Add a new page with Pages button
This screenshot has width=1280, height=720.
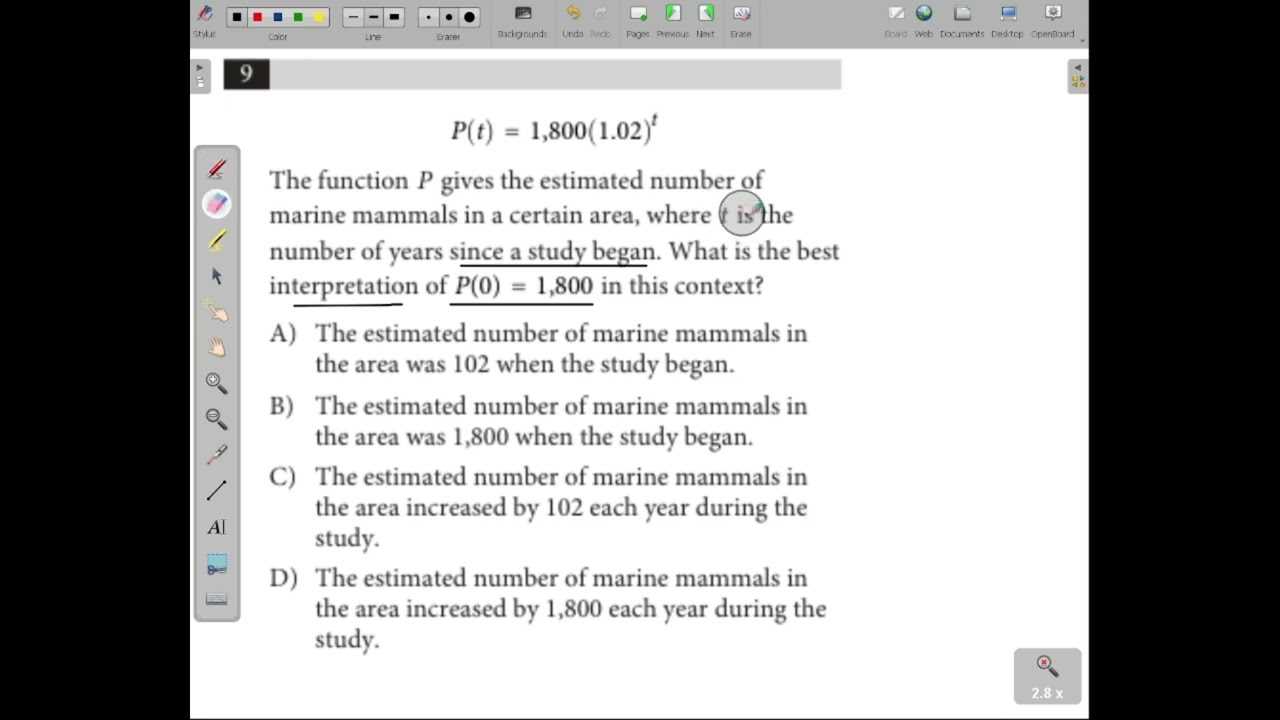[x=638, y=20]
